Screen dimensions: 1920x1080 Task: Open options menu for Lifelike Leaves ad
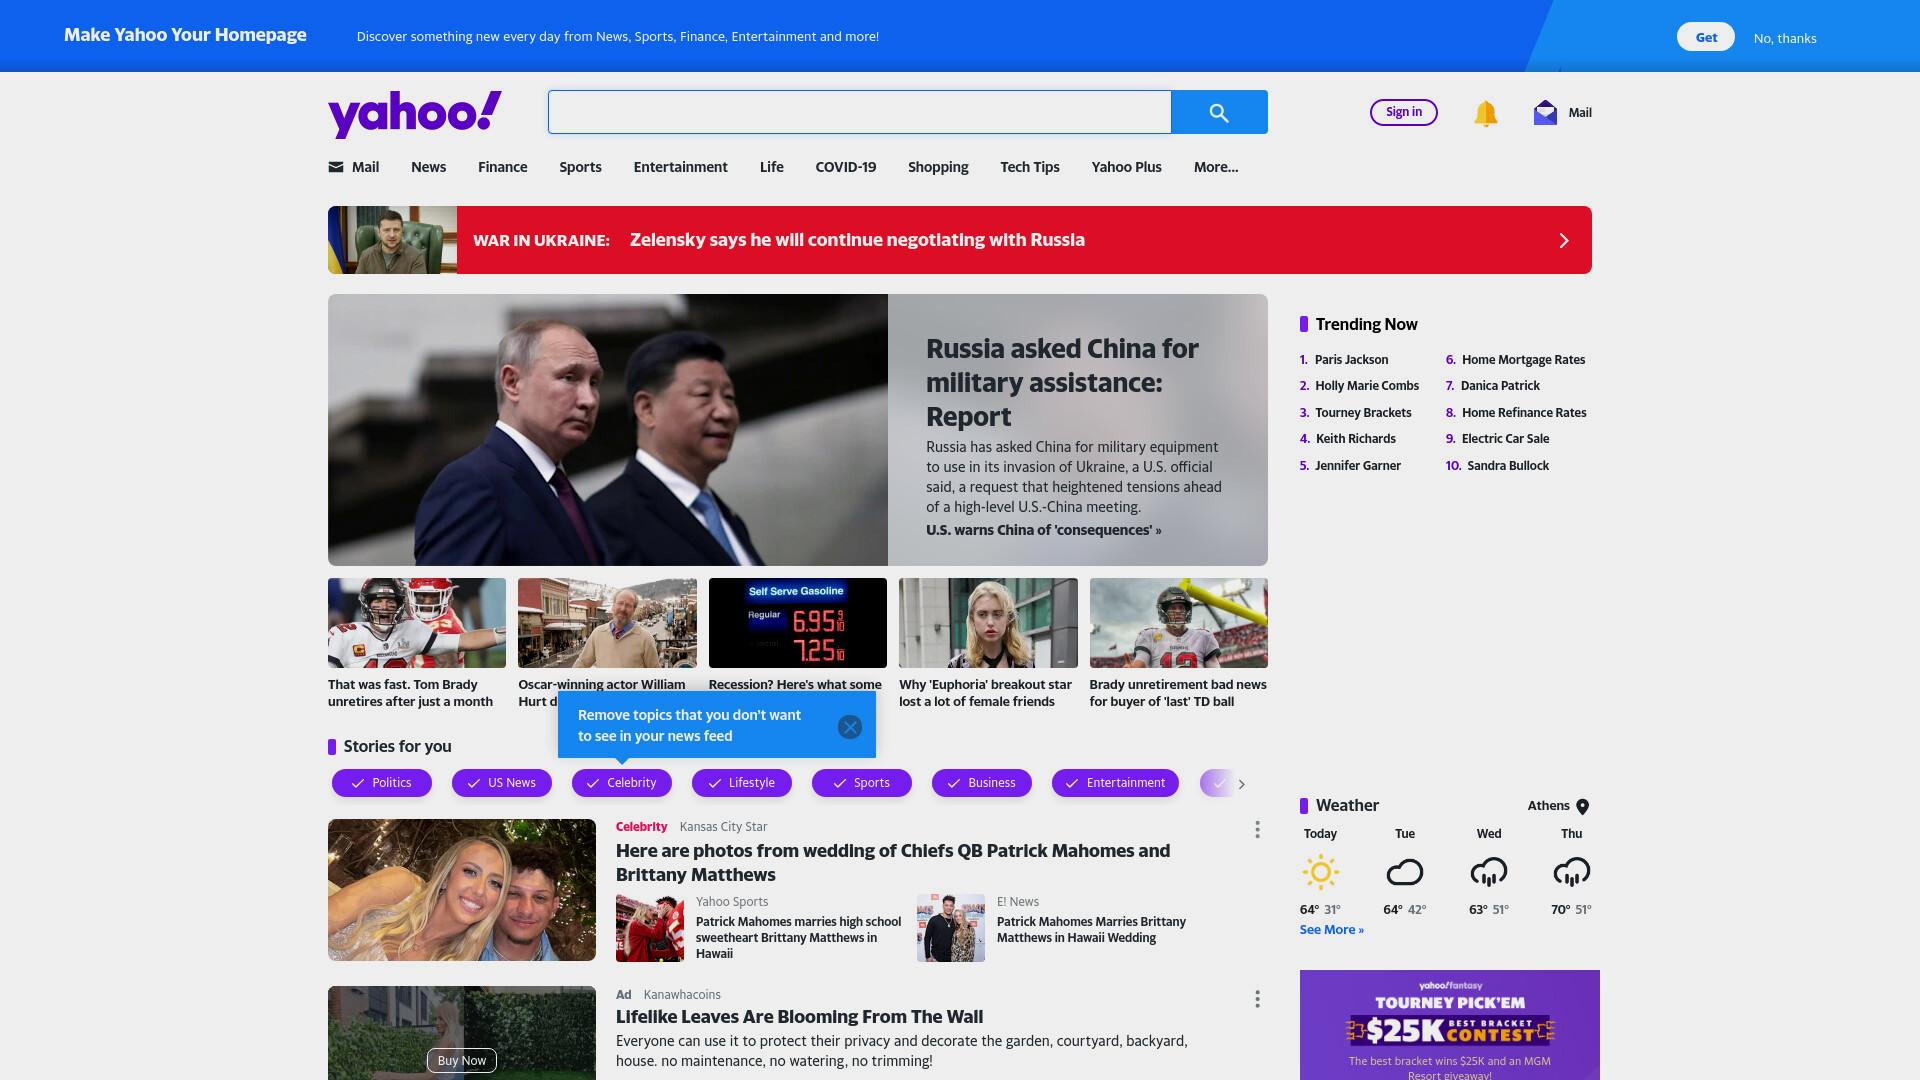point(1257,999)
